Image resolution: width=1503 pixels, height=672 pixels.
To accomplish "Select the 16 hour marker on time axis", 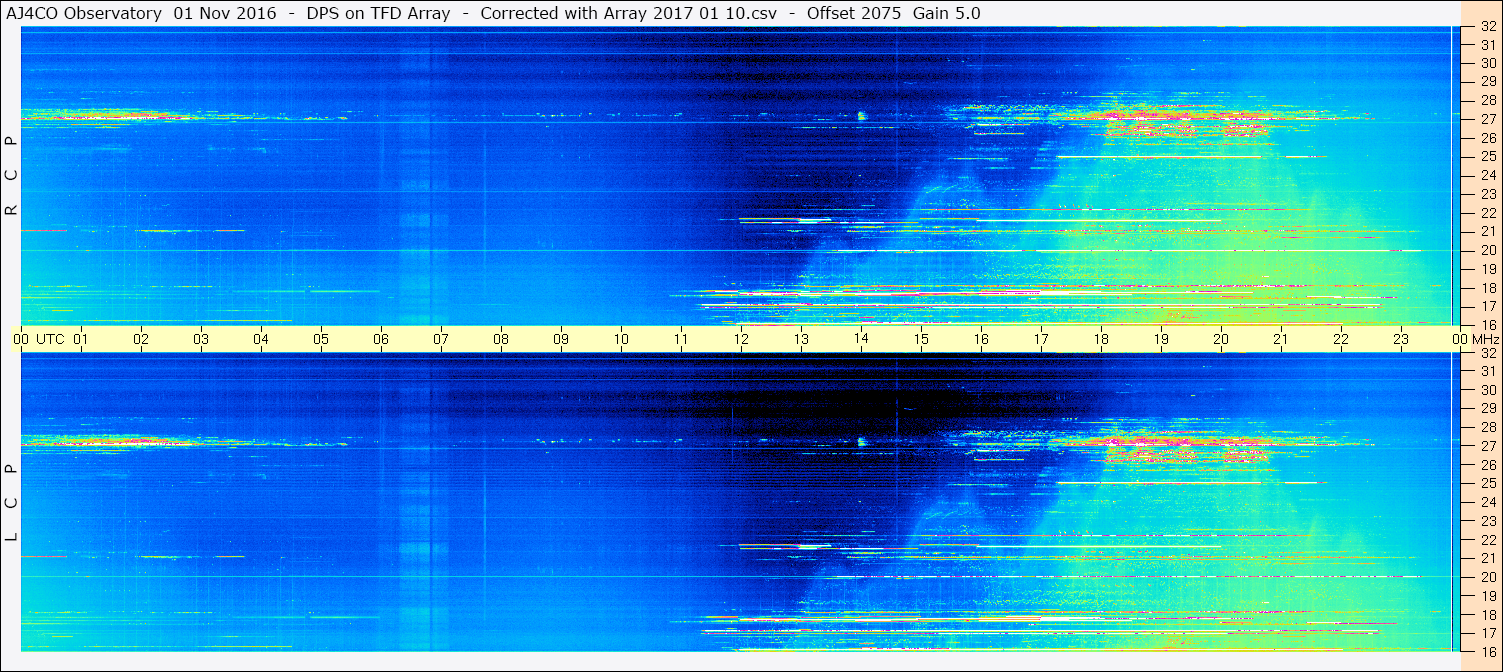I will 981,339.
